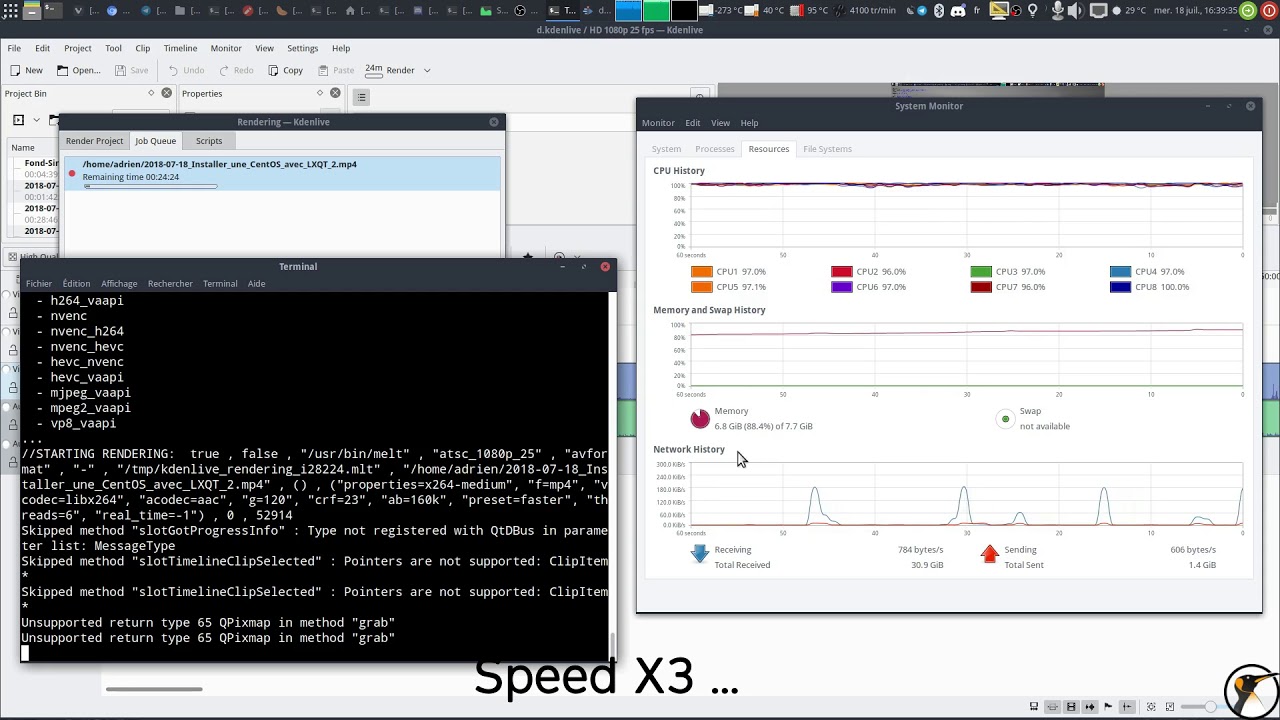Click the Swap color indicator in System Monitor
The width and height of the screenshot is (1280, 720).
pyautogui.click(x=1005, y=419)
